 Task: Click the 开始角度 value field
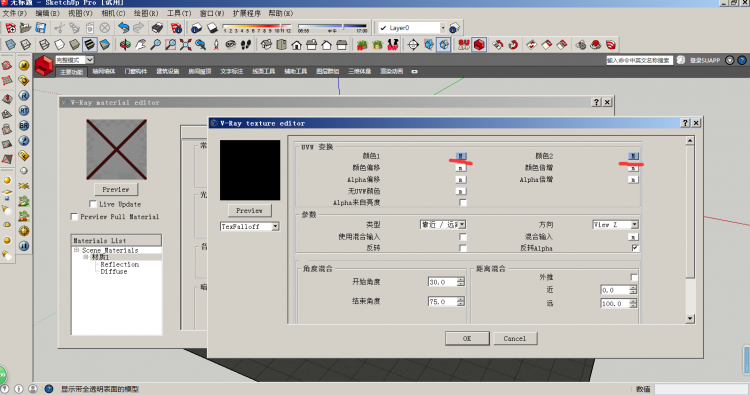click(442, 282)
